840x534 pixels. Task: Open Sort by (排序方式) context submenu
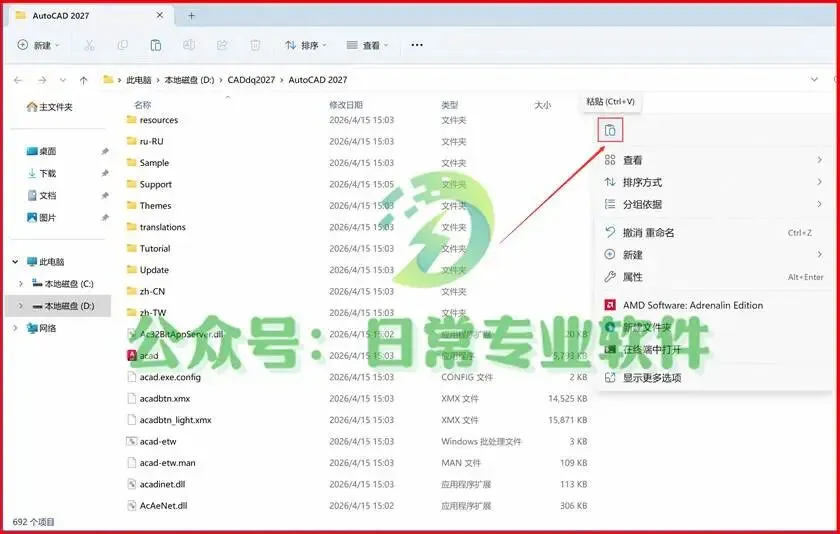(x=714, y=182)
